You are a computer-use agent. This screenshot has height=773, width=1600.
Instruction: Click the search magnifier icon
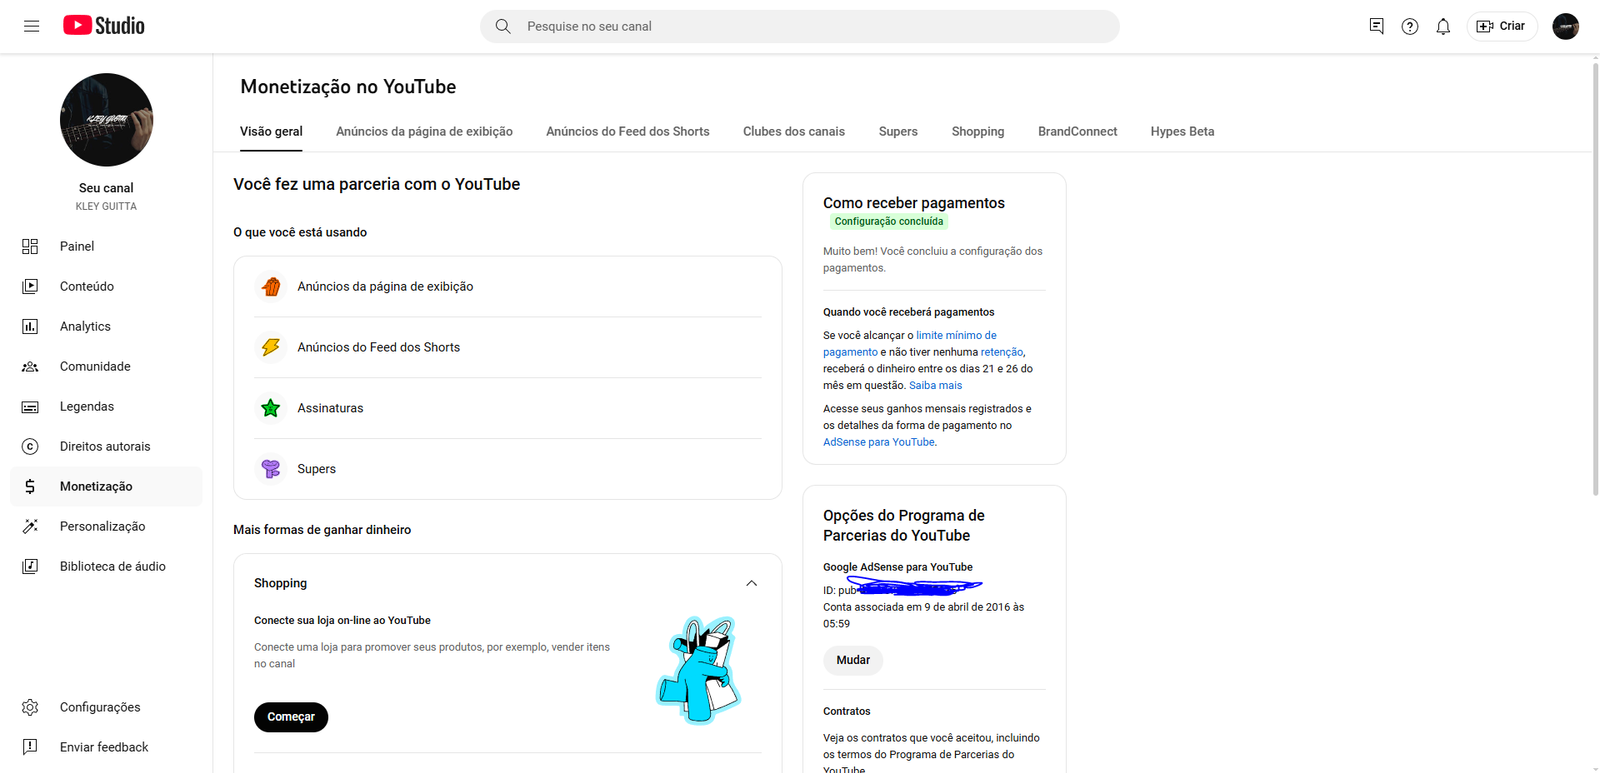(x=503, y=26)
